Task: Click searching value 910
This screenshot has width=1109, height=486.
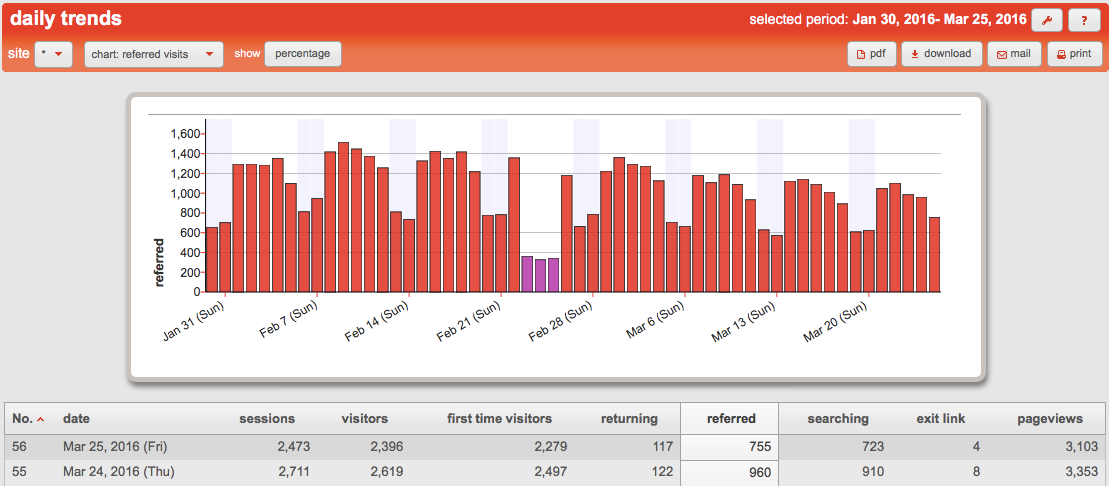Action: point(872,473)
